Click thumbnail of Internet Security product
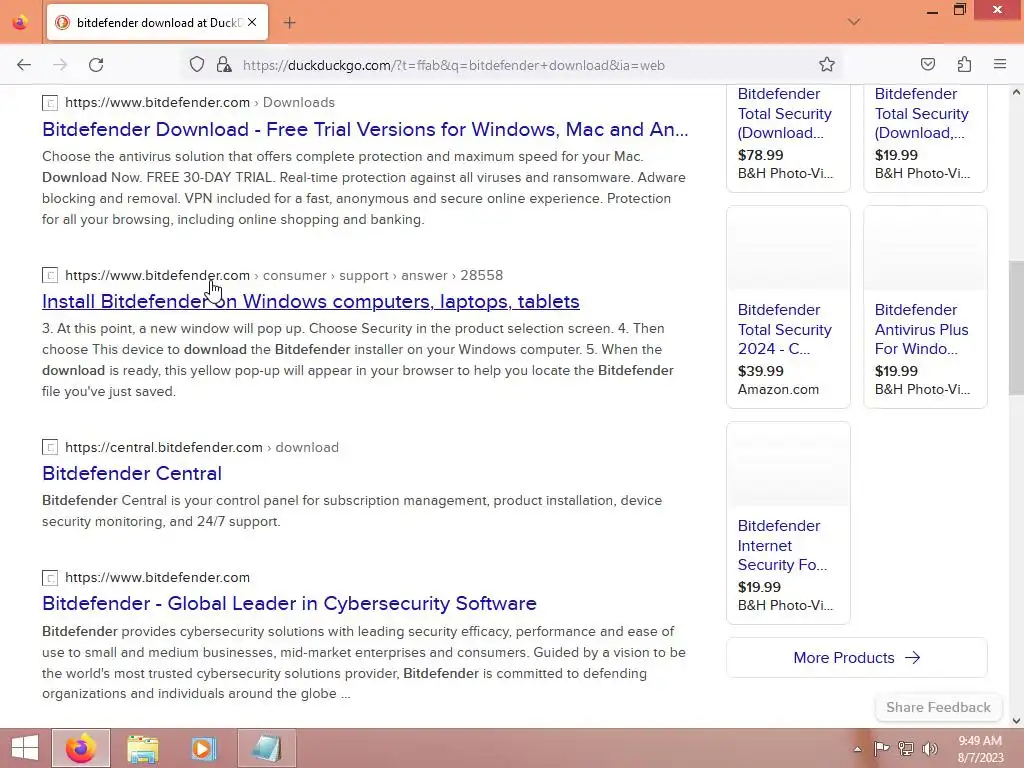The height and width of the screenshot is (768, 1024). pyautogui.click(x=788, y=464)
